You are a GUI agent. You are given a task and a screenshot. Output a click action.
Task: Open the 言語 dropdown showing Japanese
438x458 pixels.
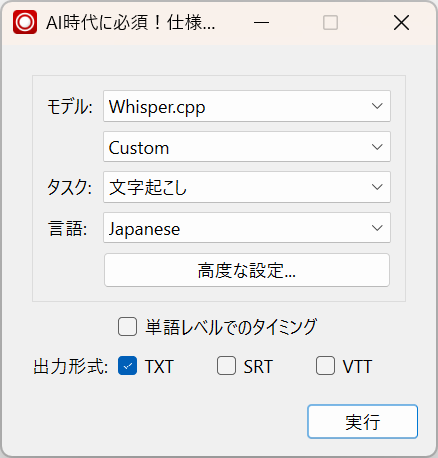coord(247,228)
